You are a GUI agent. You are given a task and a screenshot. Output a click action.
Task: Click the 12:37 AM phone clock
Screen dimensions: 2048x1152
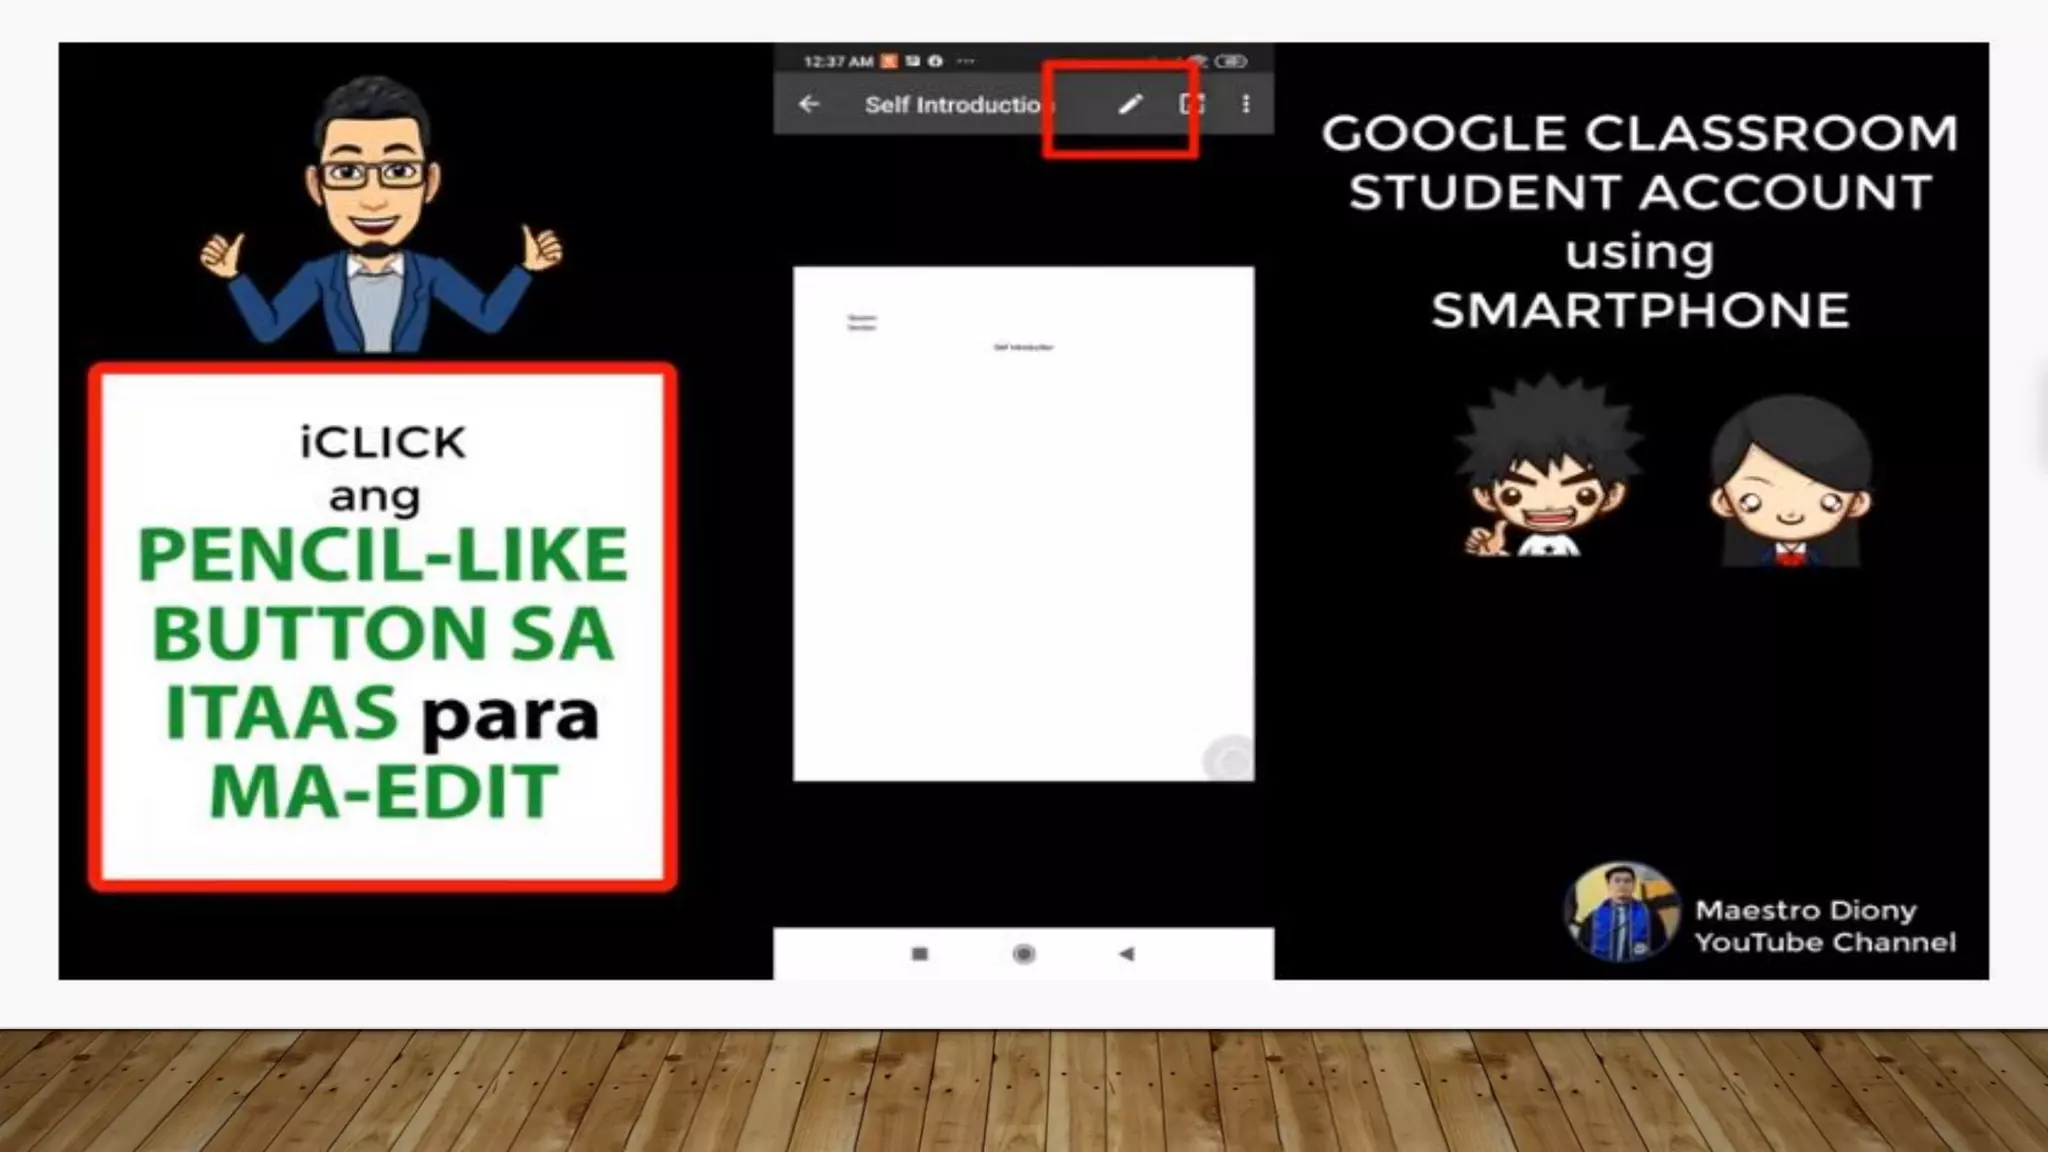coord(838,62)
